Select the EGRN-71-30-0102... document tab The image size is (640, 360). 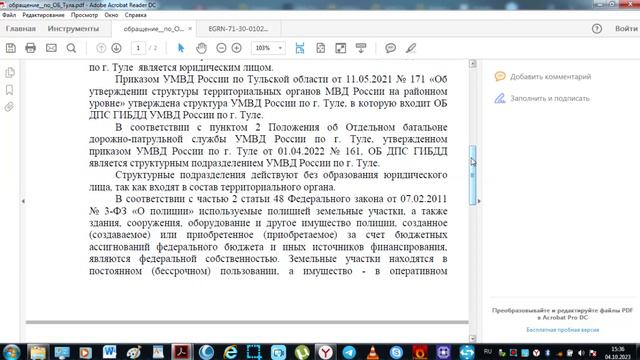(x=238, y=29)
